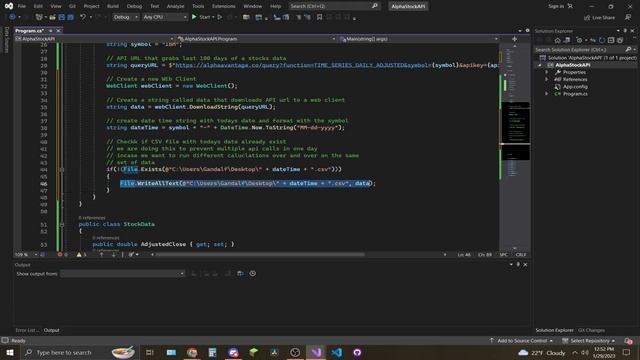
Task: Click the notifications icon in the status bar
Action: (x=628, y=340)
